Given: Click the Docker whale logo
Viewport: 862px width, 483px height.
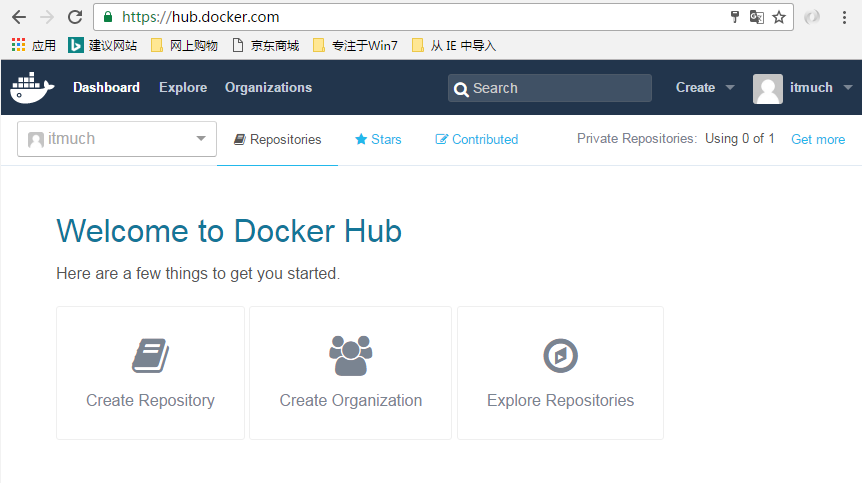Looking at the screenshot, I should coord(33,88).
